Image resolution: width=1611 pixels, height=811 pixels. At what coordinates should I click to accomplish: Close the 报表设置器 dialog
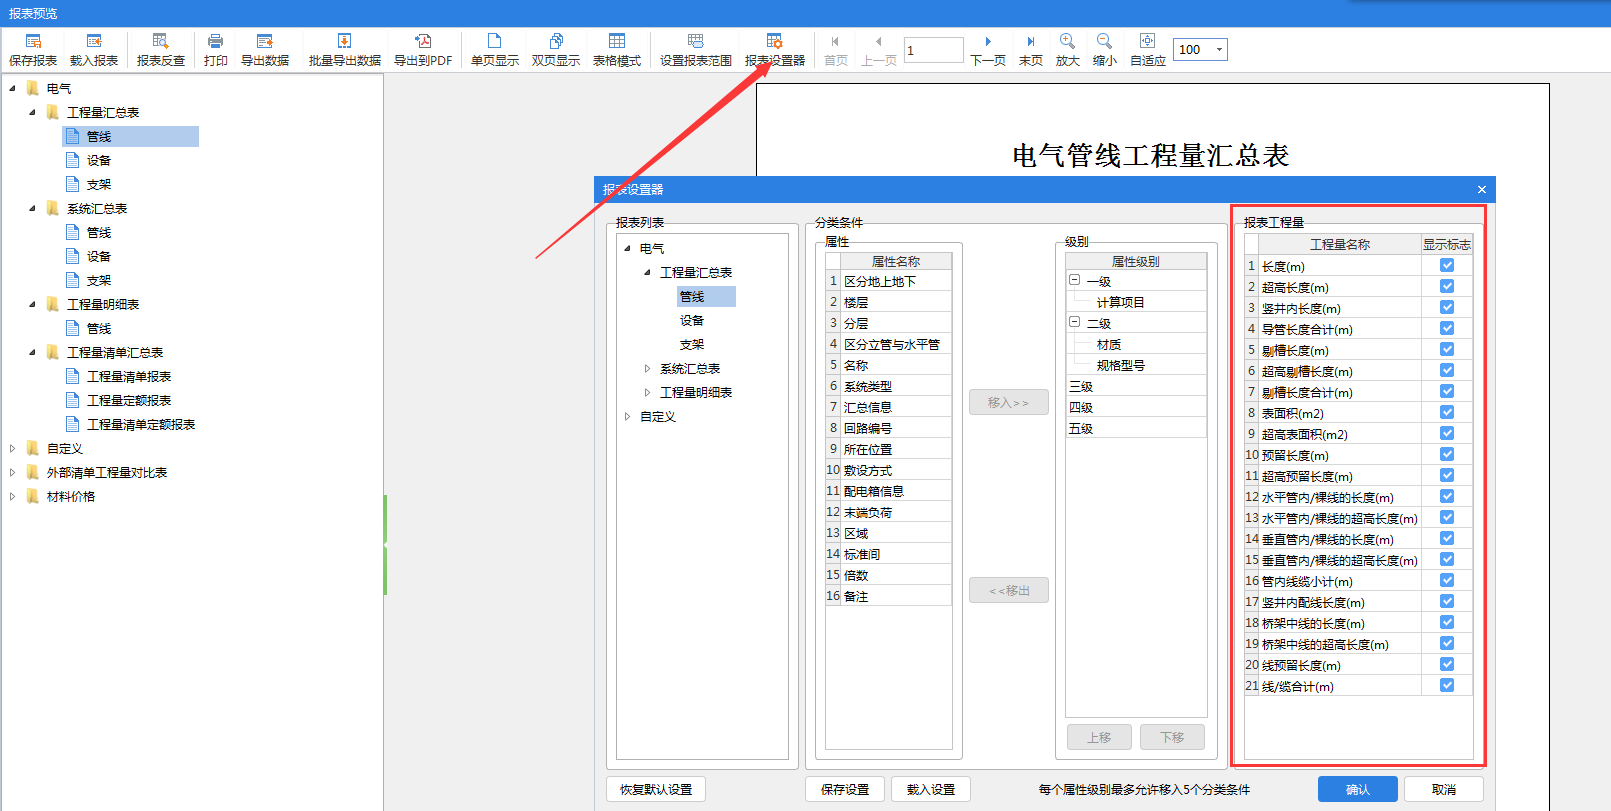pos(1482,190)
